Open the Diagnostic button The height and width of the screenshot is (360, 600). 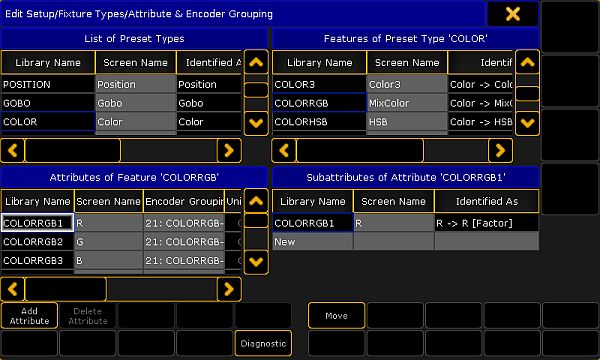(263, 344)
